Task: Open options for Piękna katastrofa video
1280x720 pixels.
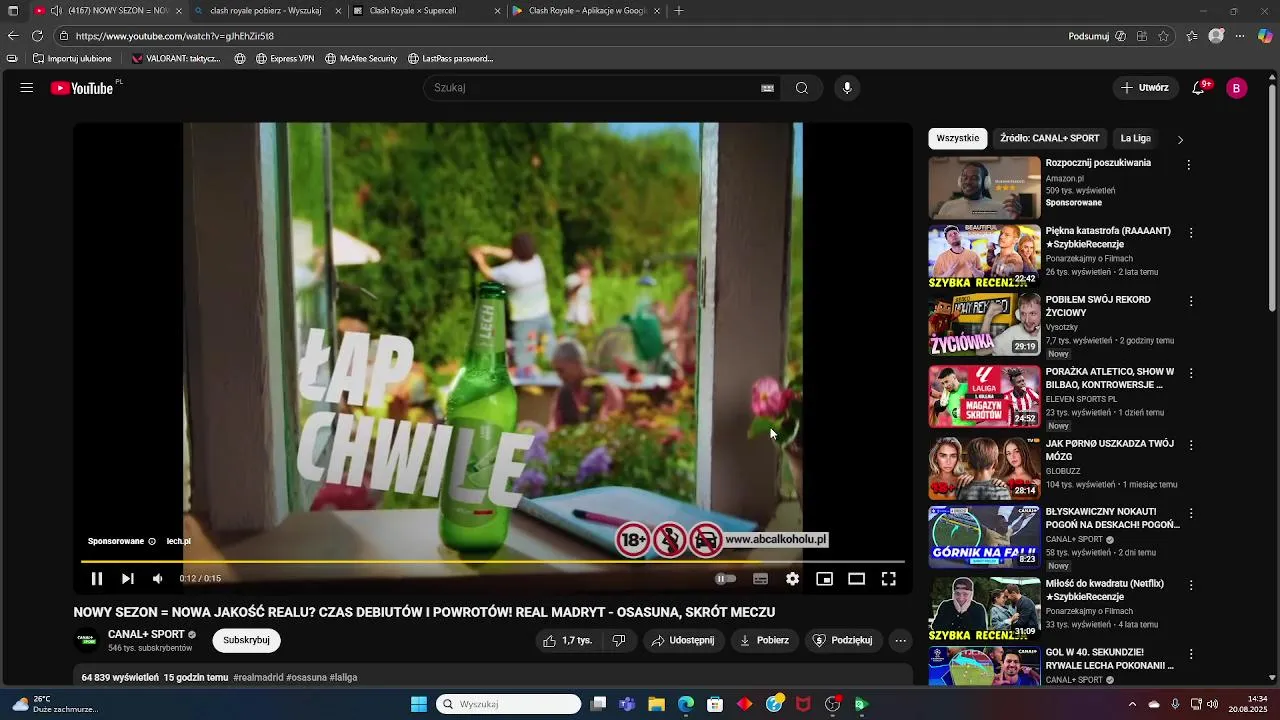Action: (1191, 233)
